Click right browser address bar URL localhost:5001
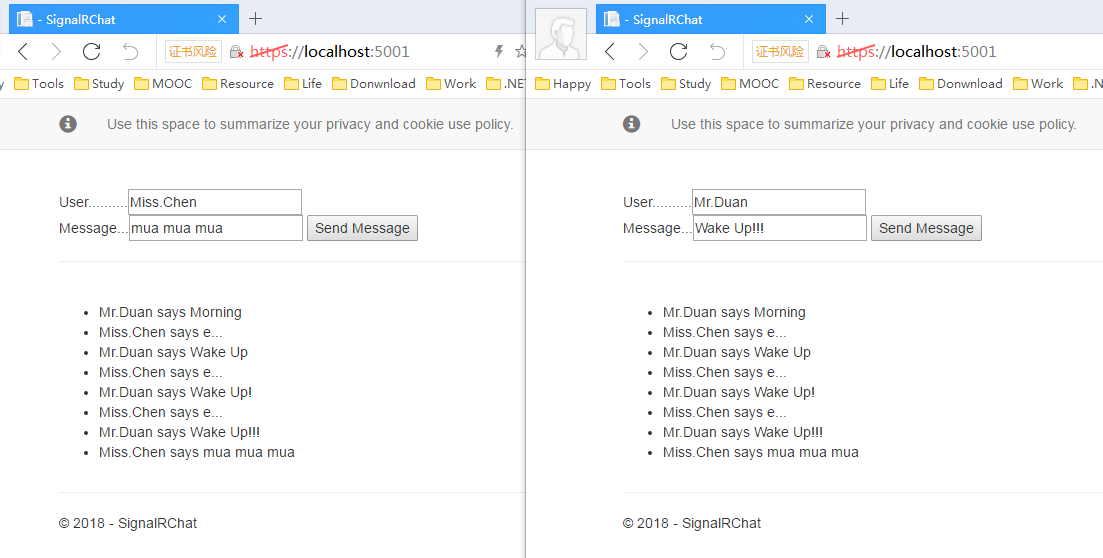This screenshot has width=1103, height=558. click(917, 51)
